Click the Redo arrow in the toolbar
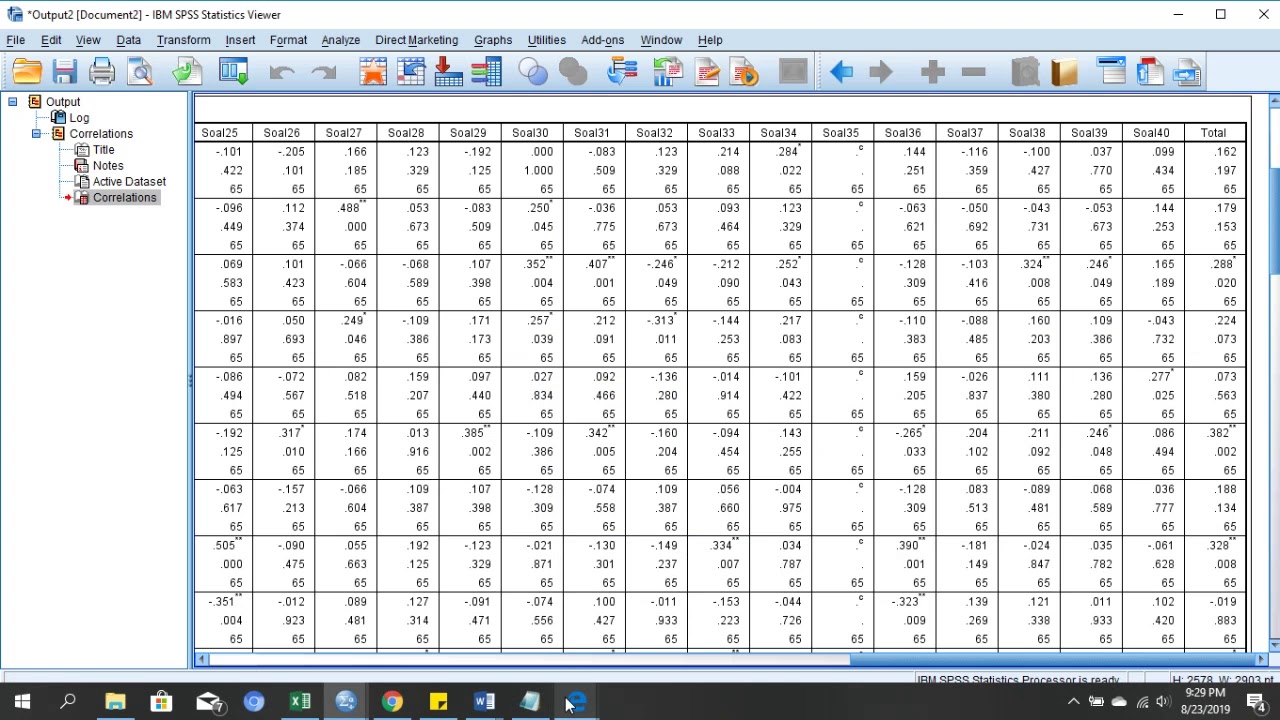This screenshot has width=1280, height=720. [323, 72]
